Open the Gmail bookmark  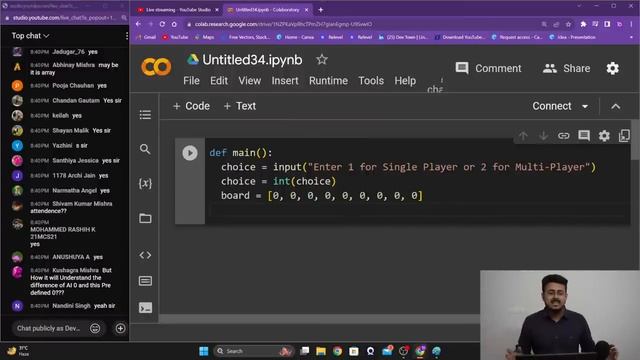pos(146,37)
